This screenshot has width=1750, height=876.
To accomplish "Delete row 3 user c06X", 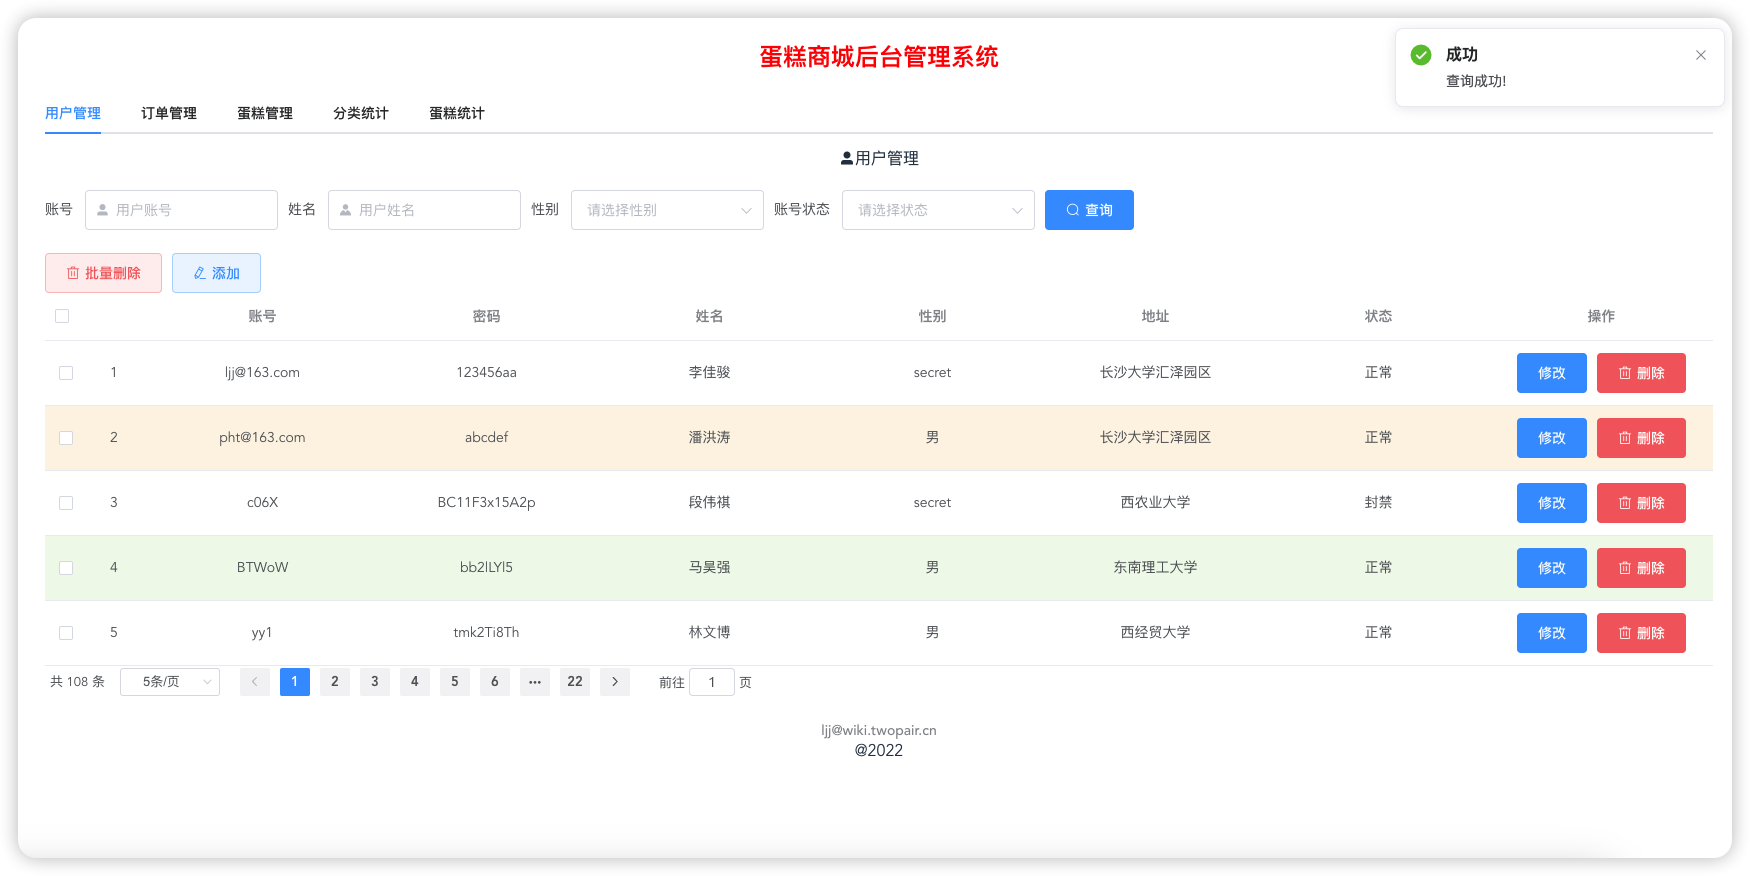I will (1640, 503).
